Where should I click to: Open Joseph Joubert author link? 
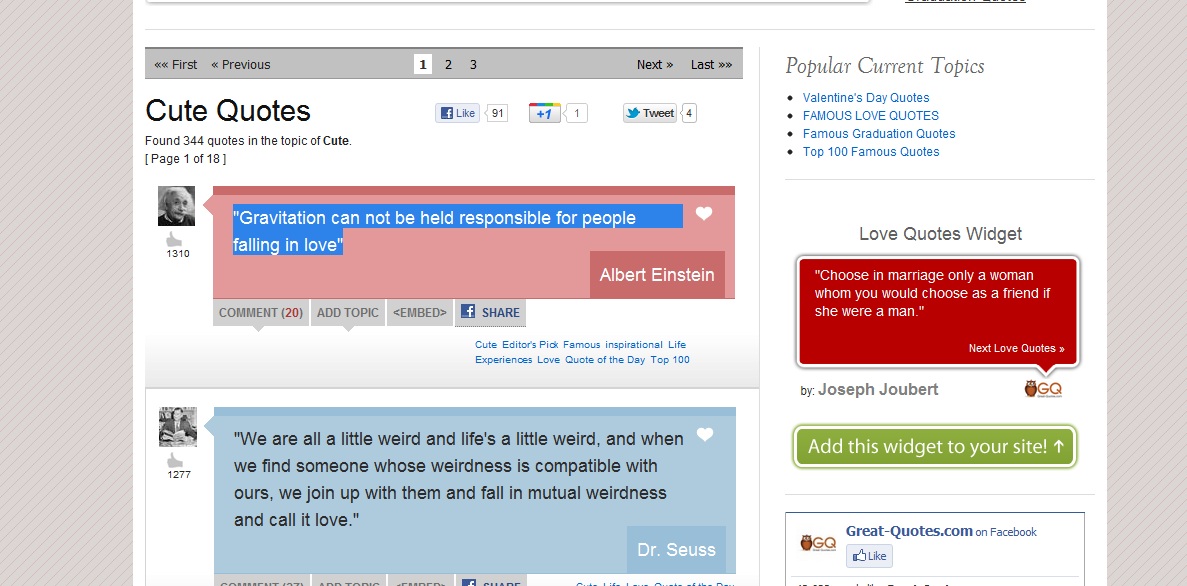[878, 390]
